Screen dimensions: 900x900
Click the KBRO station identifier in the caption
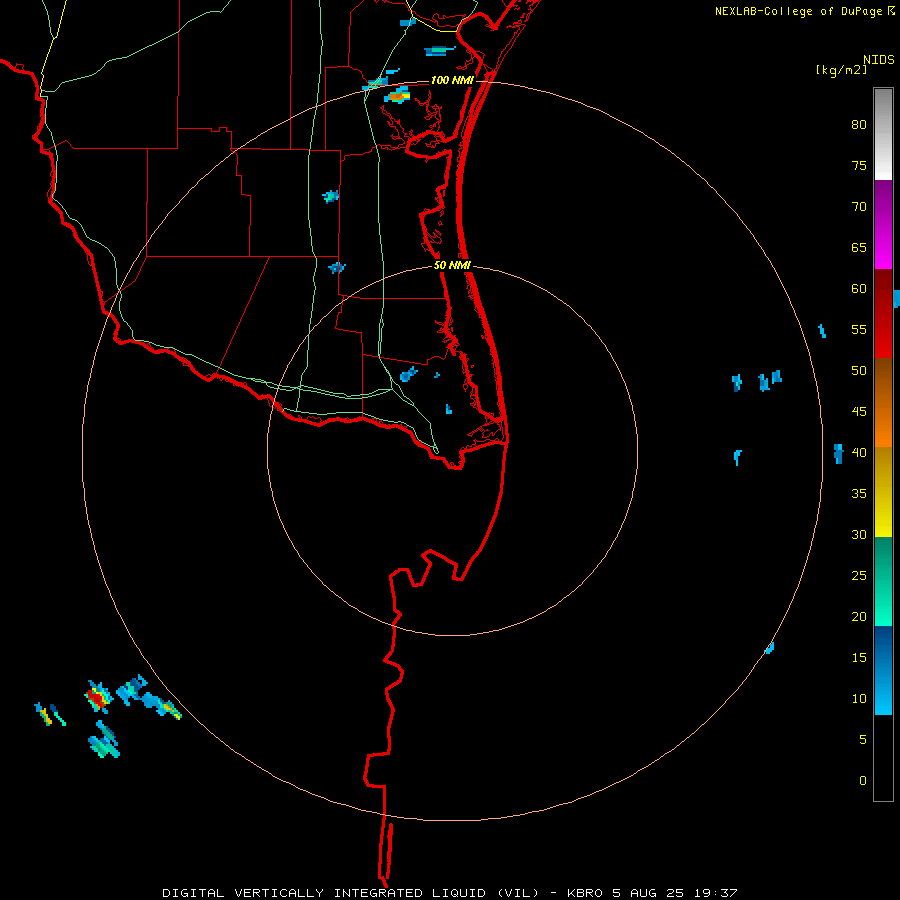coord(584,893)
